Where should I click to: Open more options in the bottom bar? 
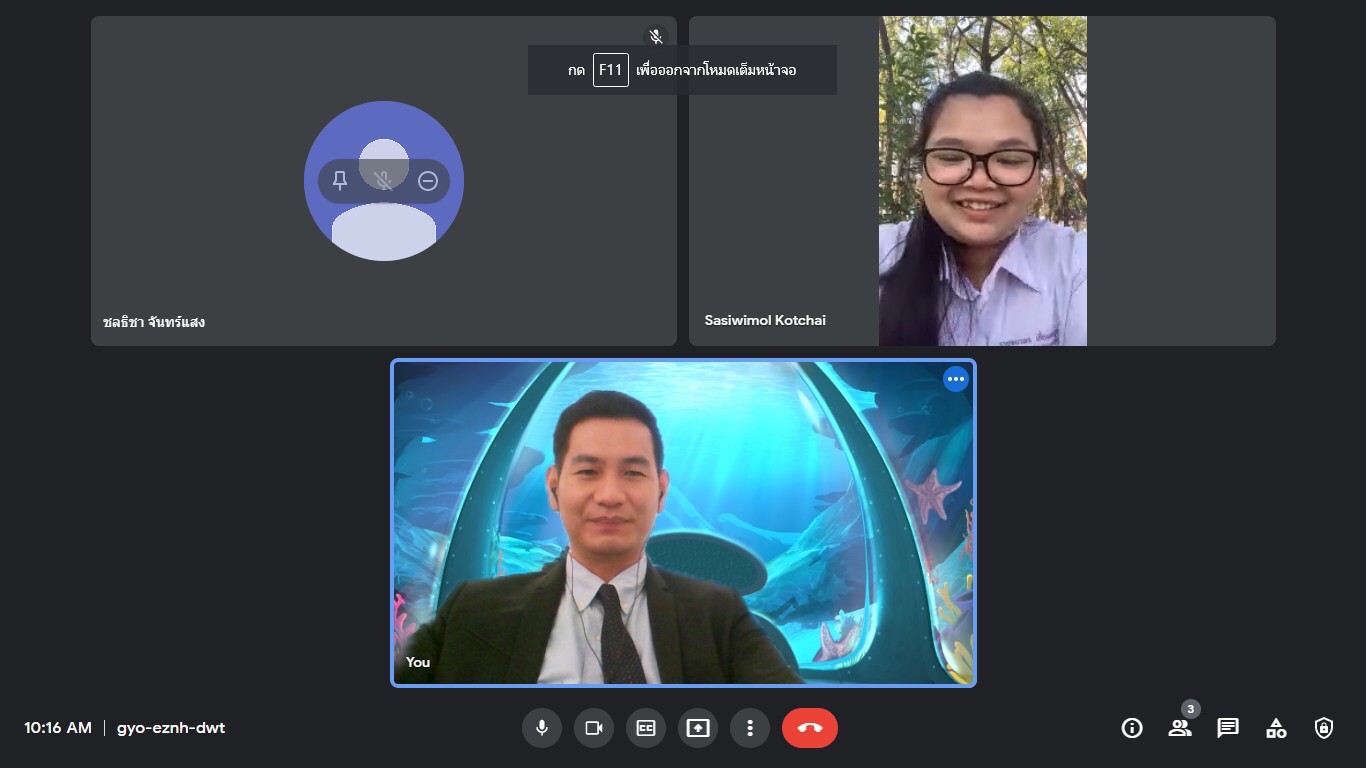point(749,728)
